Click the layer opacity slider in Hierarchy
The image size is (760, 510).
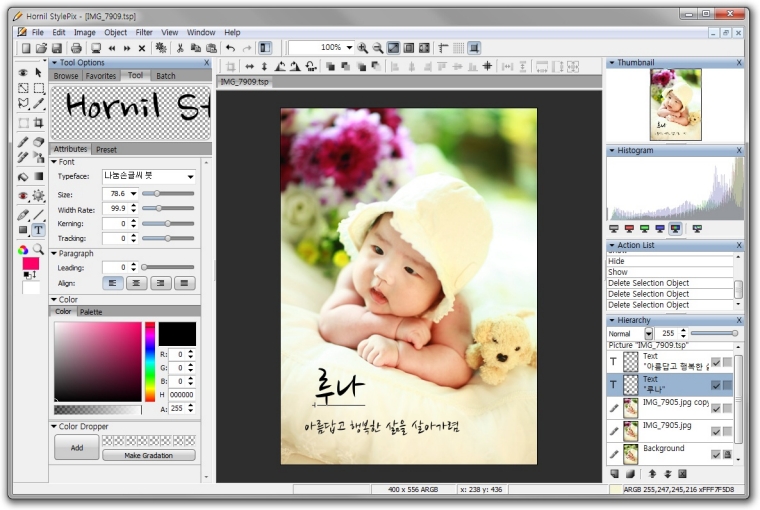coord(714,333)
